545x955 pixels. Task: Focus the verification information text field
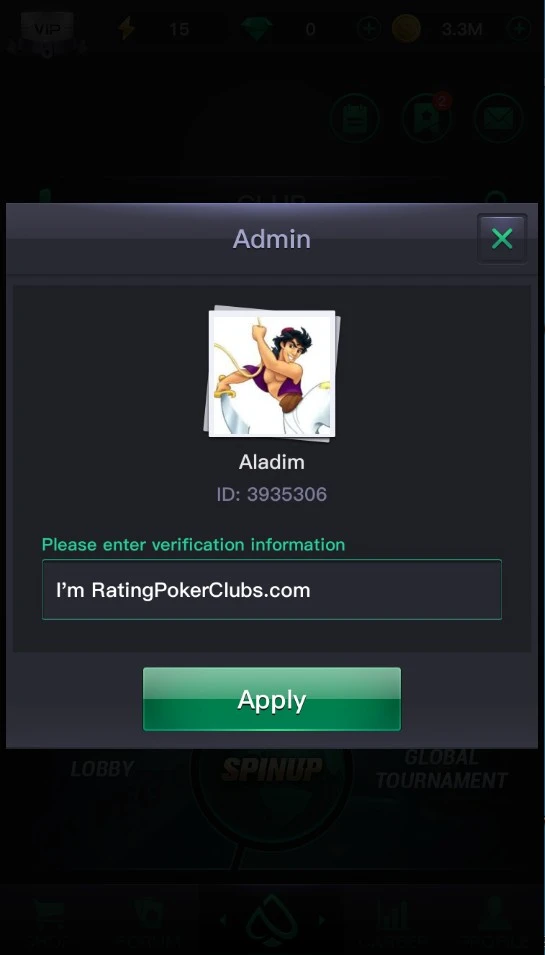coord(272,590)
